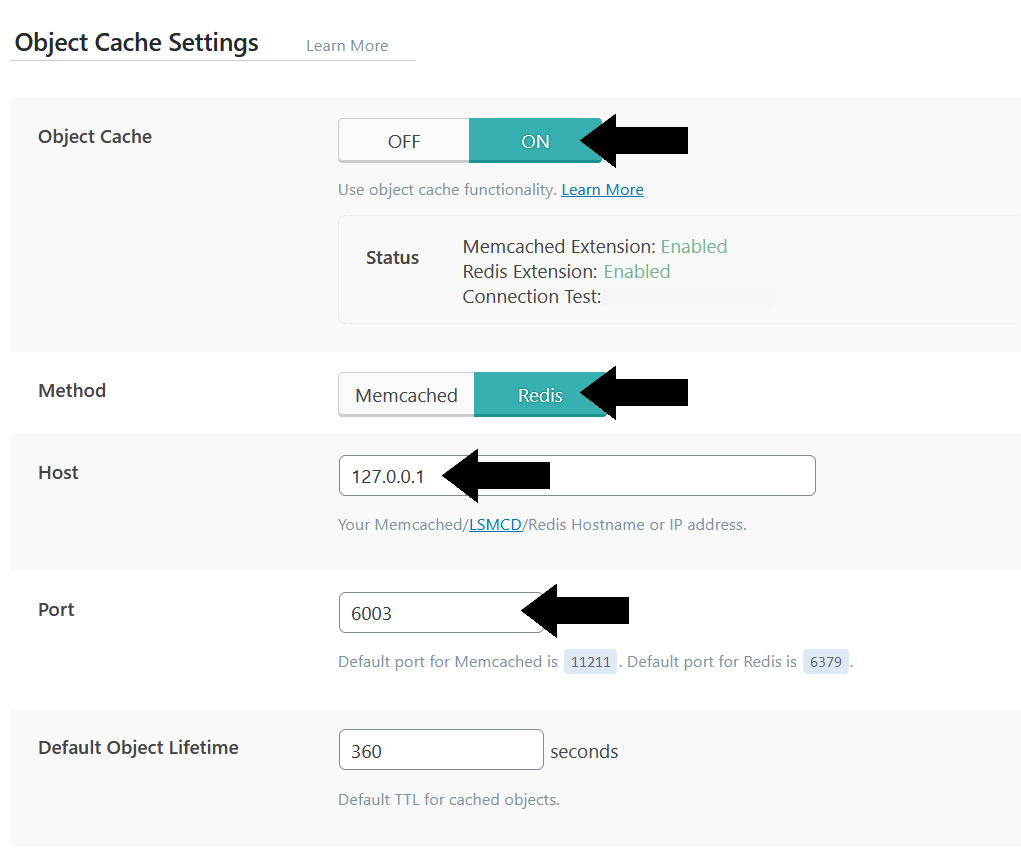Click the Method setting label
This screenshot has width=1021, height=854.
72,391
